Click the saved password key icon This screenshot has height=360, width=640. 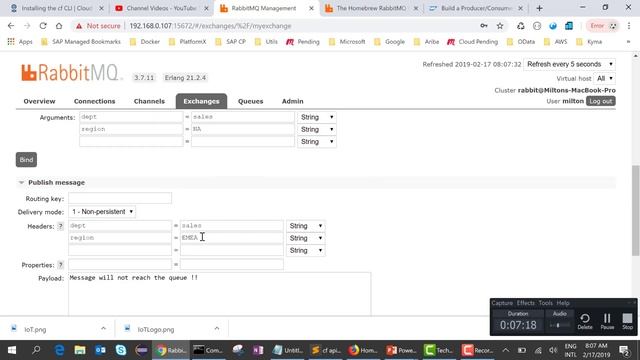click(484, 26)
